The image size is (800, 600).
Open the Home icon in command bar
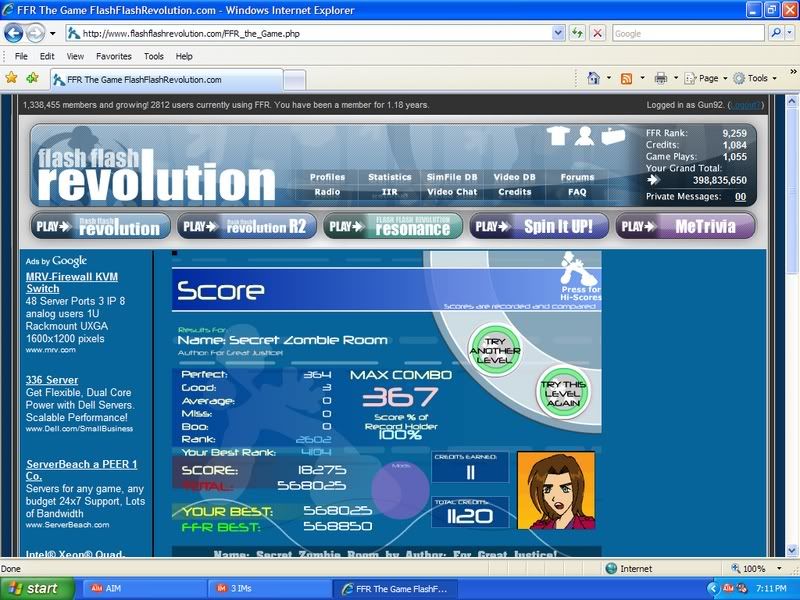coord(594,78)
